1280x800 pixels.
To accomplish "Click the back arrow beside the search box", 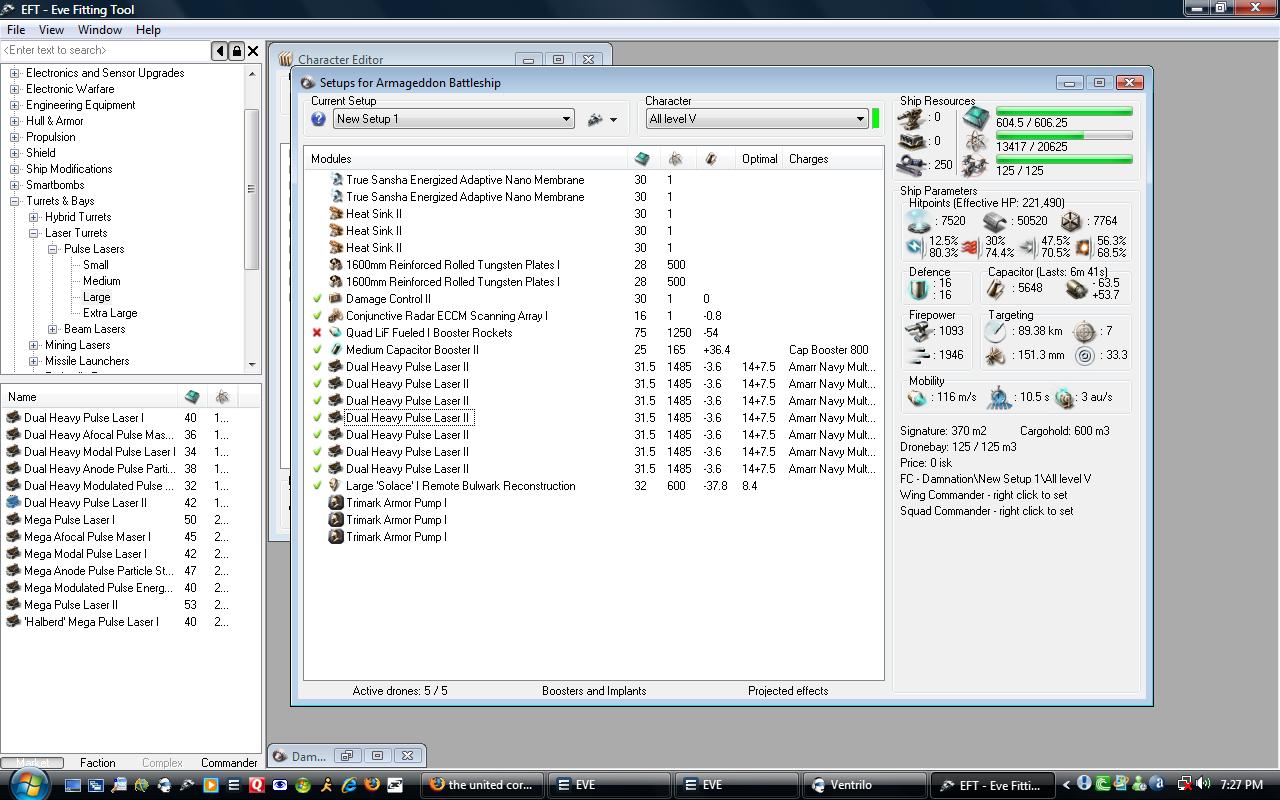I will click(220, 51).
